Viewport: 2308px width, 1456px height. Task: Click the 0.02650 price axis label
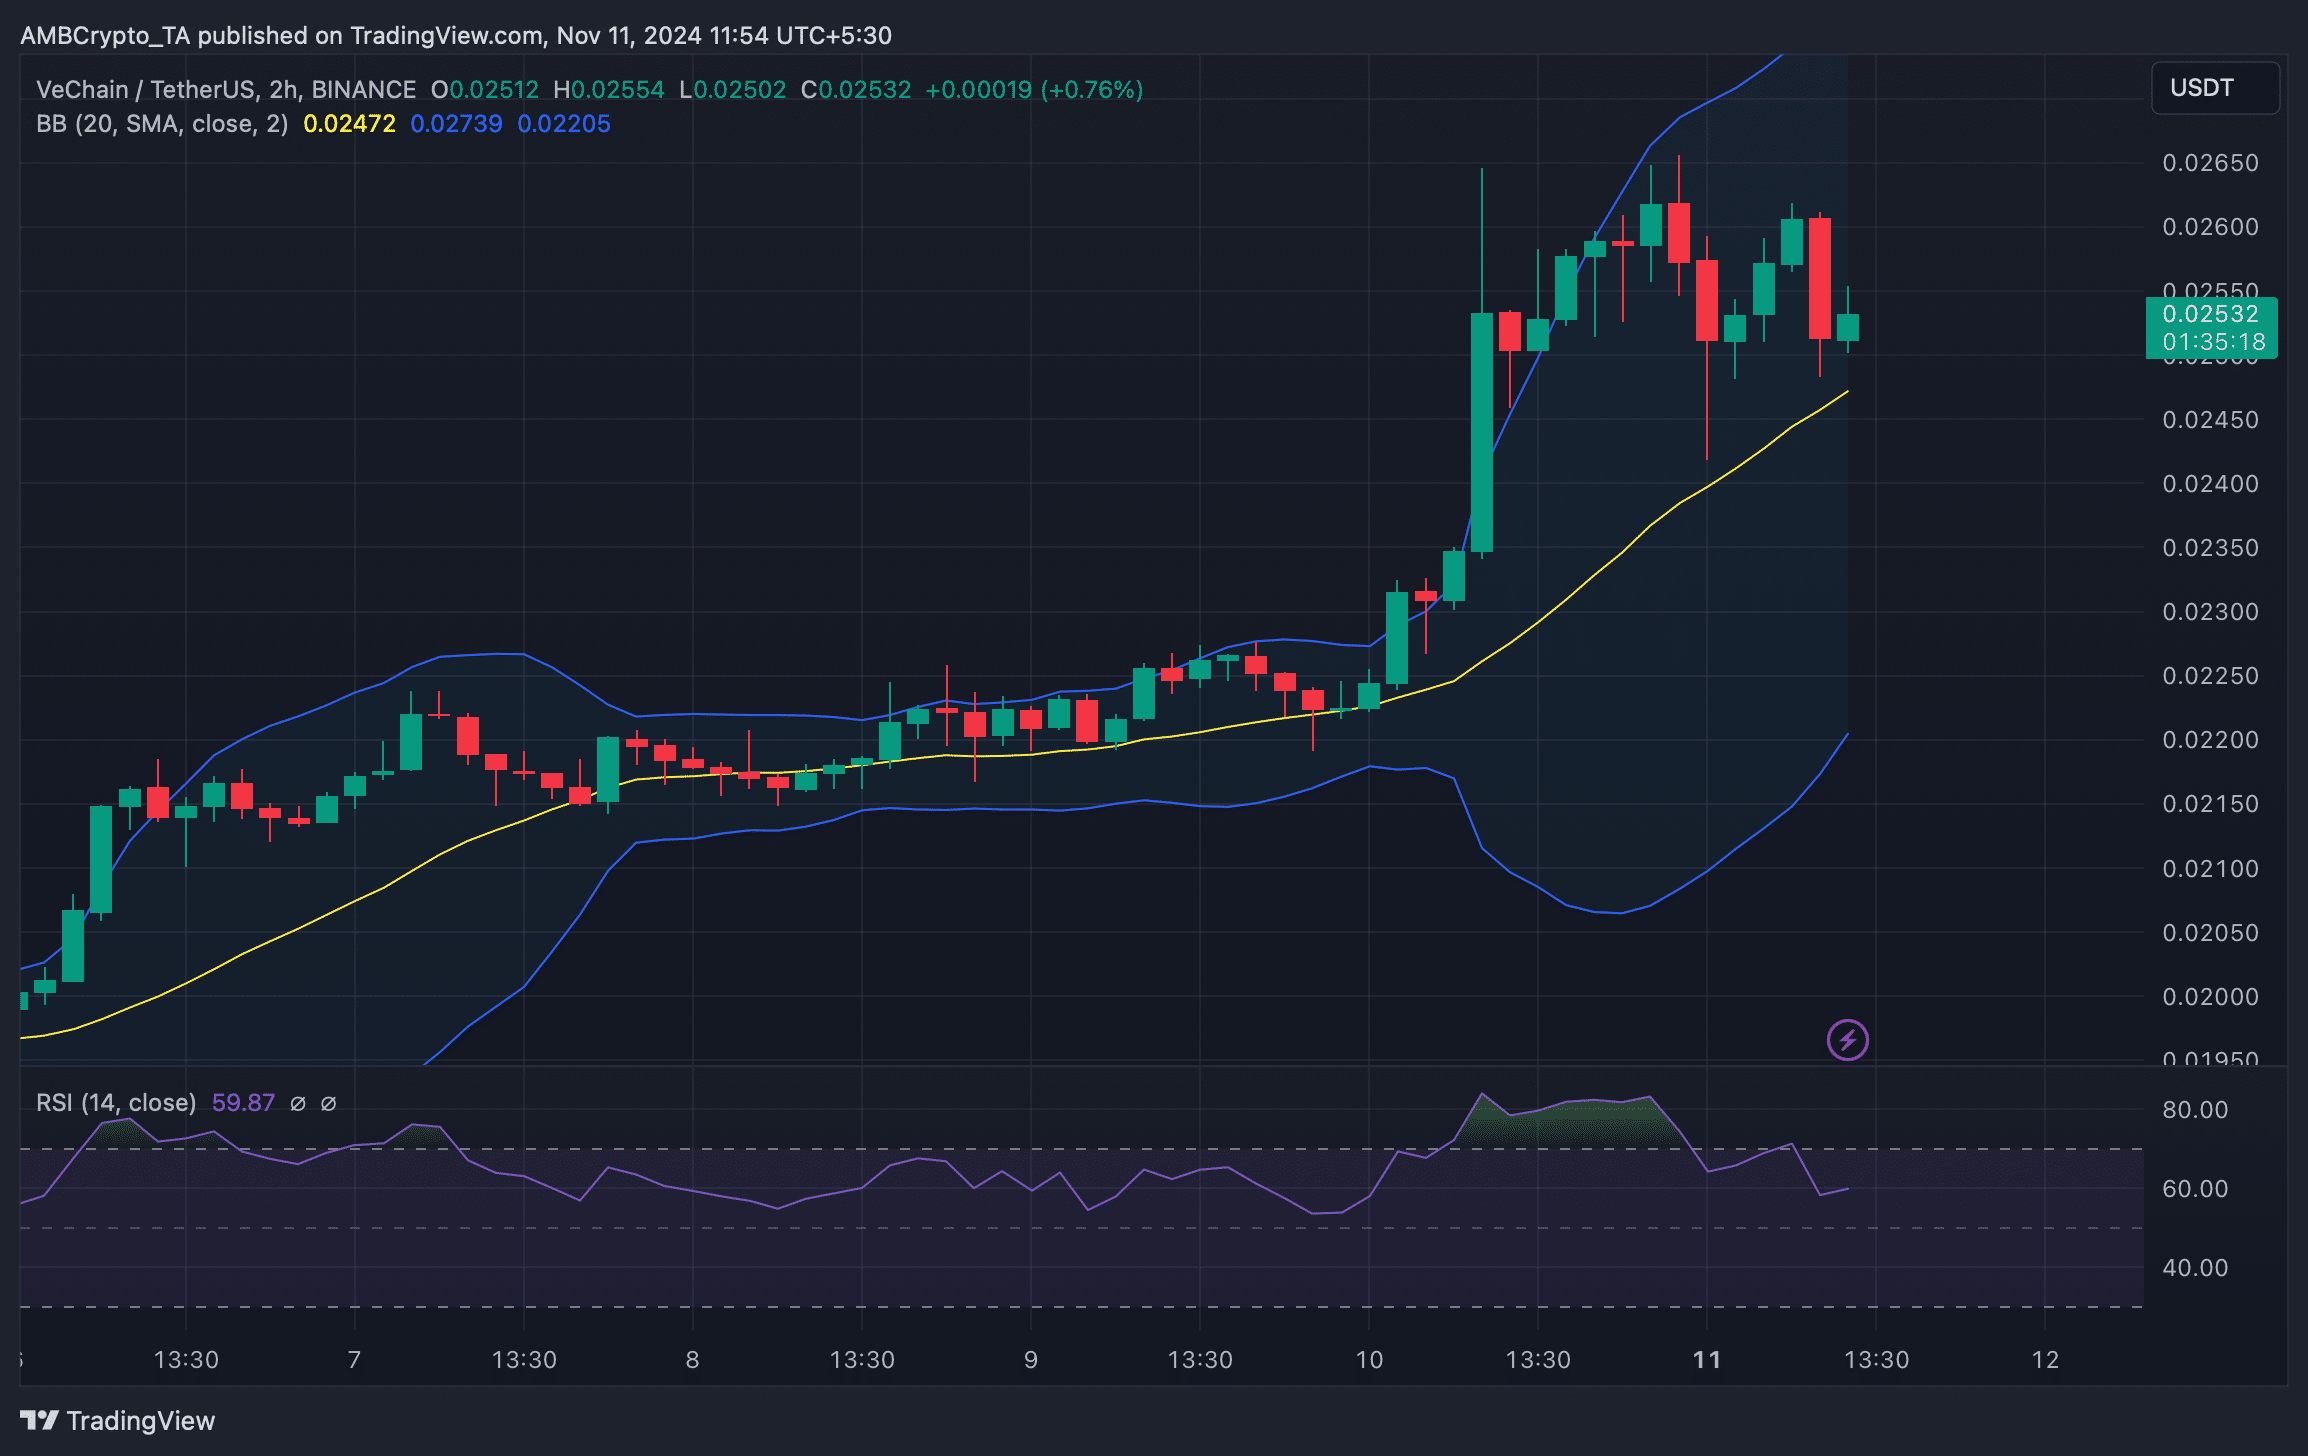click(2210, 163)
